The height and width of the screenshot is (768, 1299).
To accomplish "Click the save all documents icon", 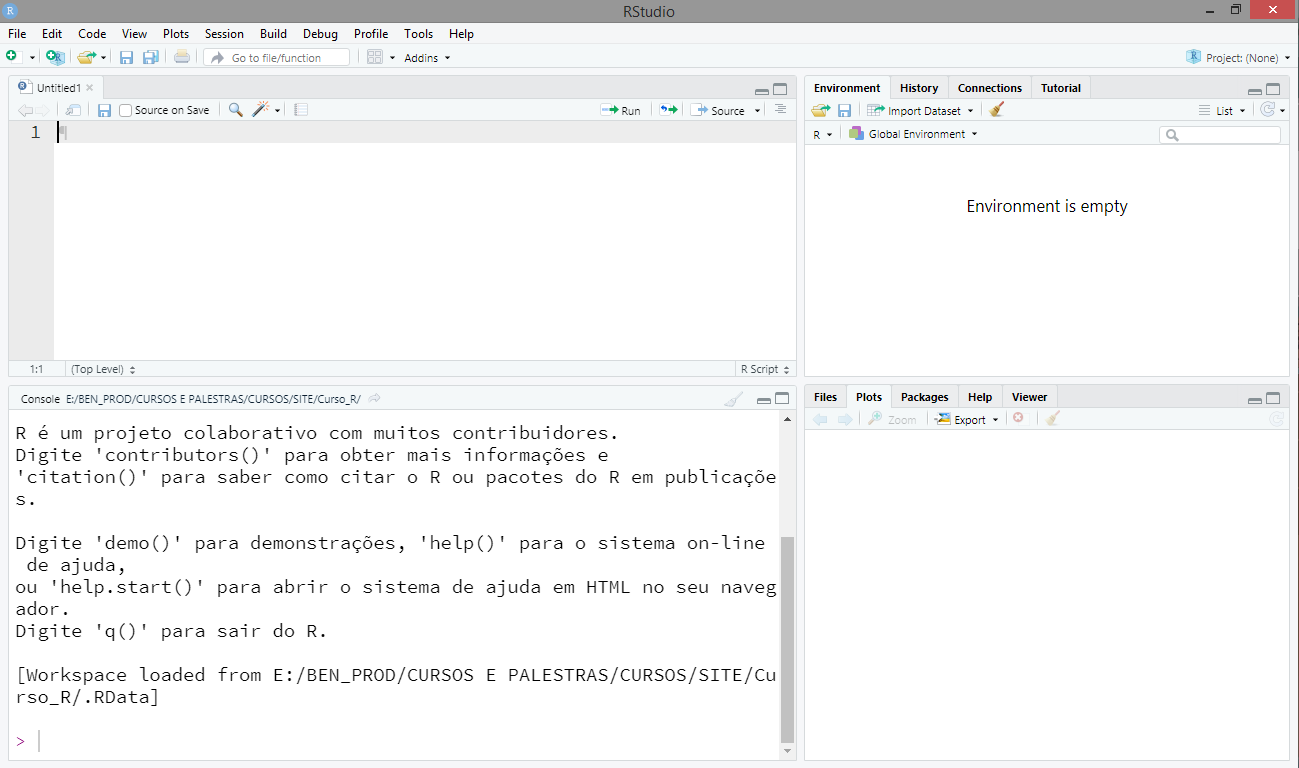I will 151,58.
